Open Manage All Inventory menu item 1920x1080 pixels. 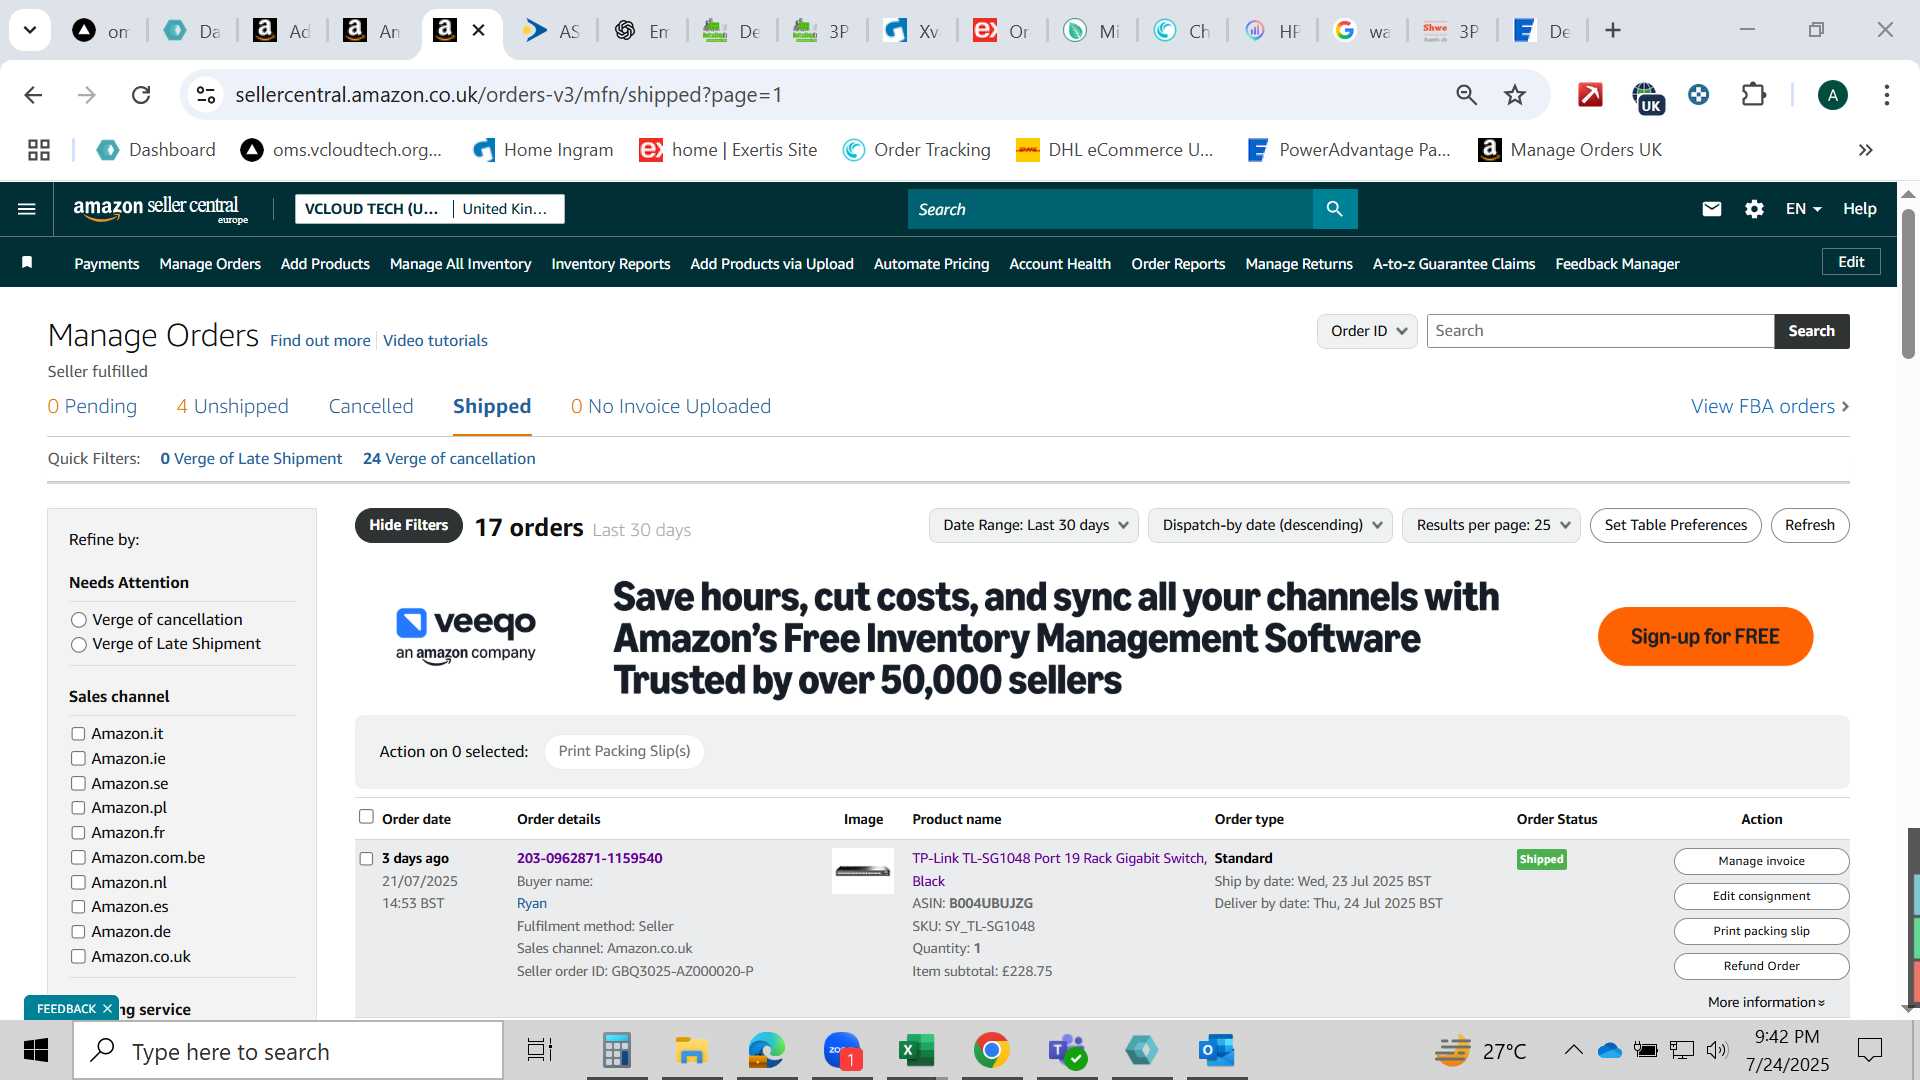(x=460, y=264)
